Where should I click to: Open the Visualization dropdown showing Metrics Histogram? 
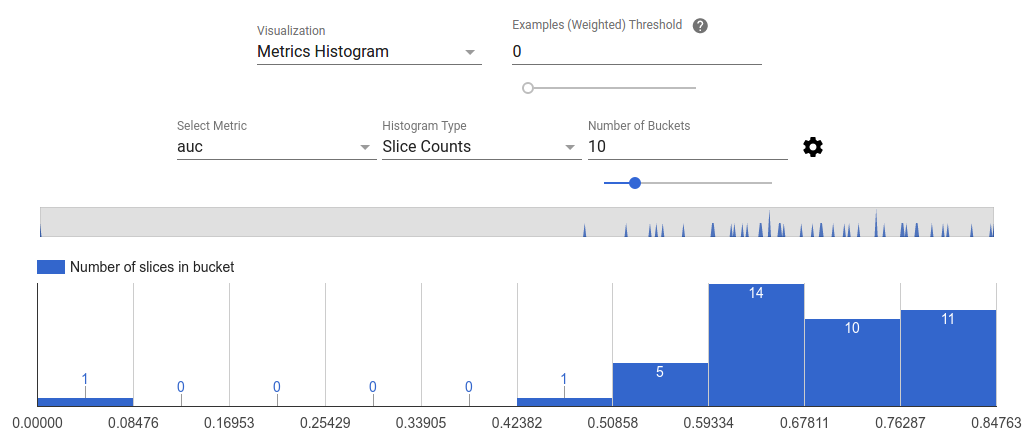pos(368,52)
